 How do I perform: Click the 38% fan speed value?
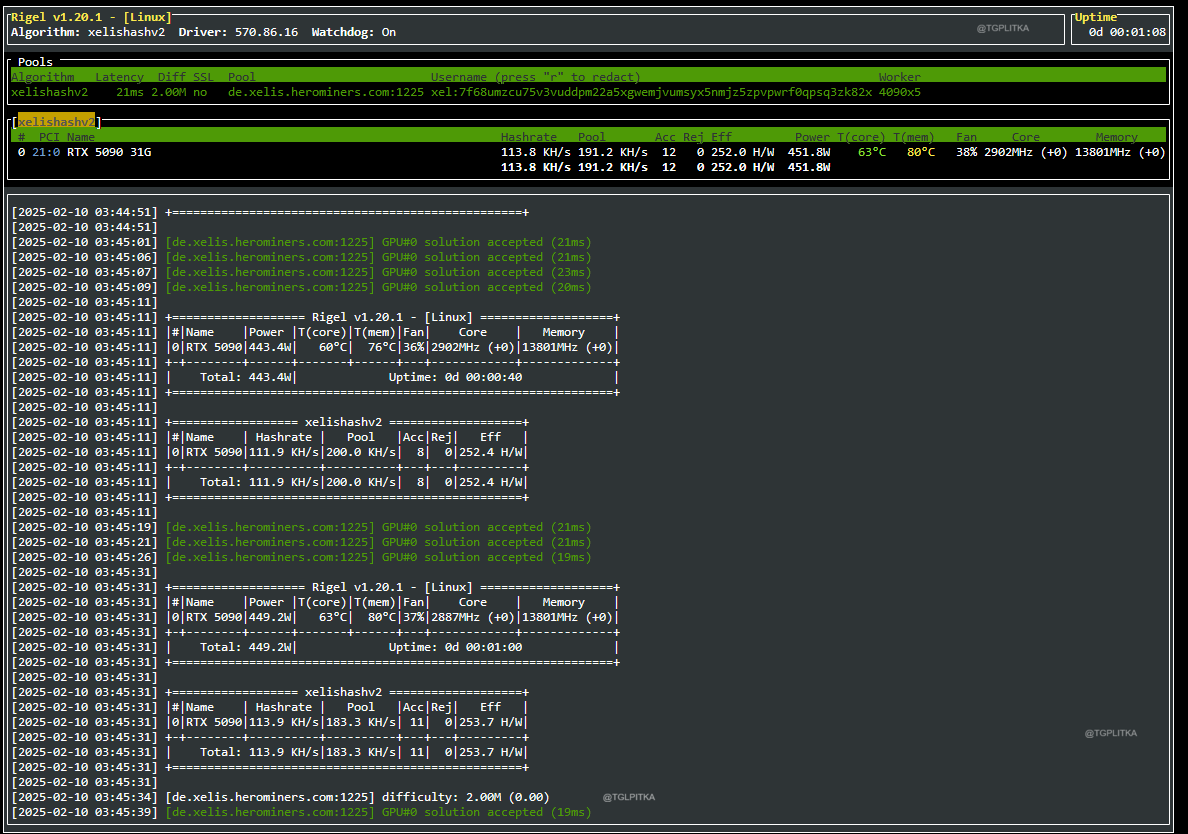point(966,152)
